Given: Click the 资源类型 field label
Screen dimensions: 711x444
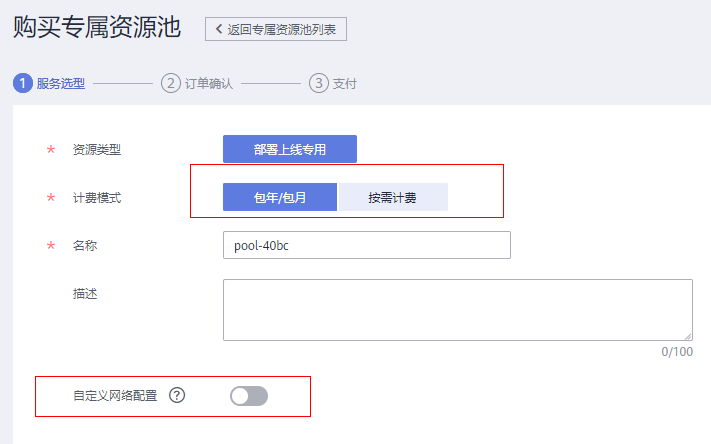Looking at the screenshot, I should [97, 150].
